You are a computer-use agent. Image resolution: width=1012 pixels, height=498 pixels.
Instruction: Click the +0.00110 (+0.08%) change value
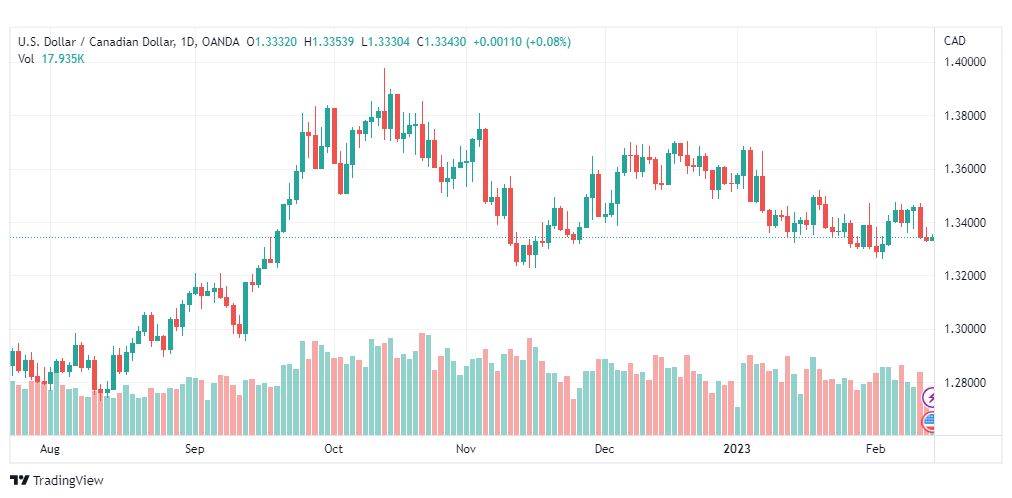522,42
